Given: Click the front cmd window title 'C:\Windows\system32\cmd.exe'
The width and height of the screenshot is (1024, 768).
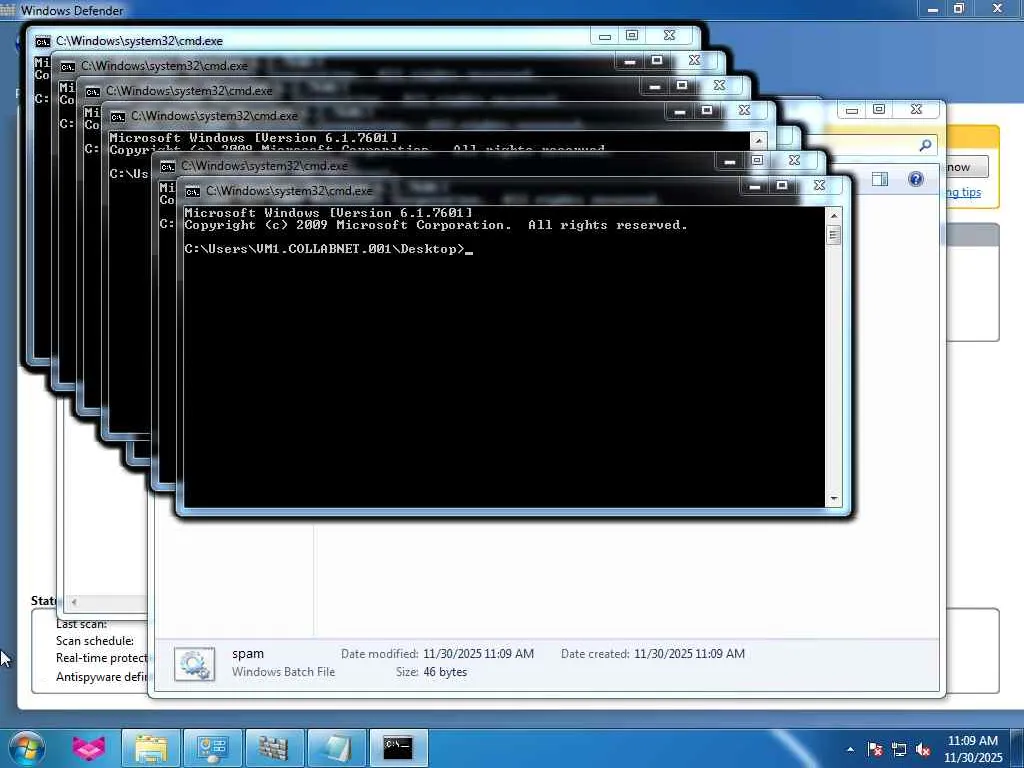Looking at the screenshot, I should [289, 191].
